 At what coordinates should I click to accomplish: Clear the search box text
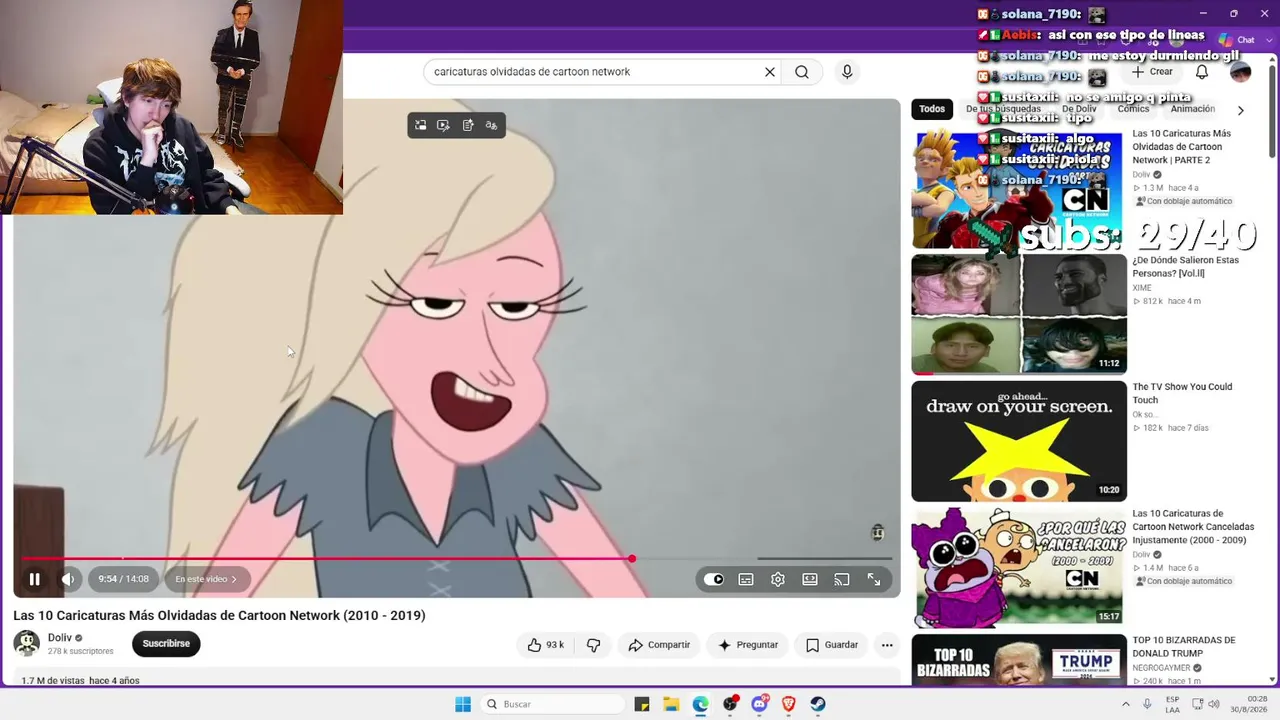click(x=770, y=72)
